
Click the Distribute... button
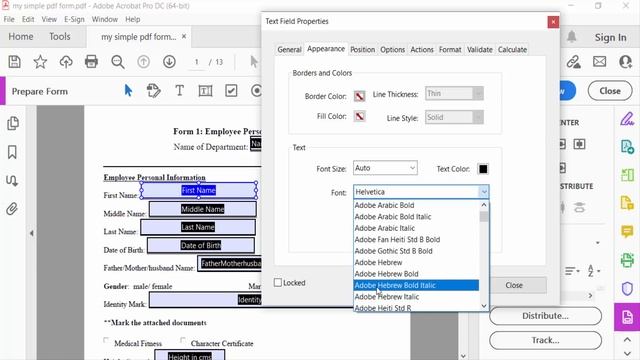[545, 316]
